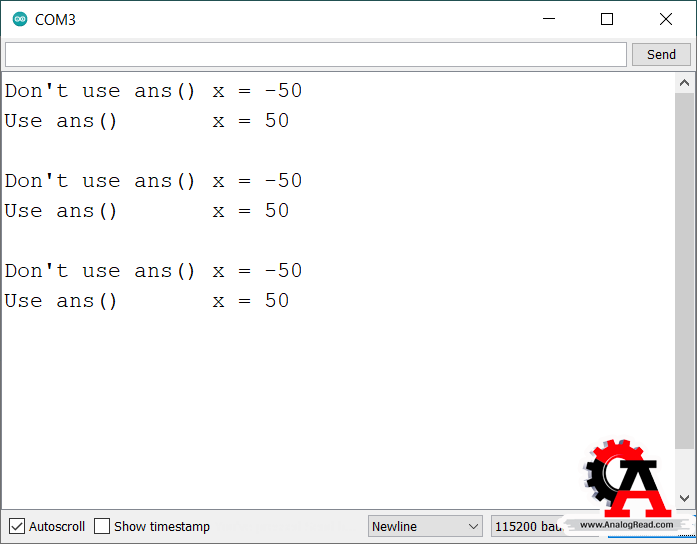
Task: Click the AnalogRead gear logo watermark
Action: coord(627,479)
